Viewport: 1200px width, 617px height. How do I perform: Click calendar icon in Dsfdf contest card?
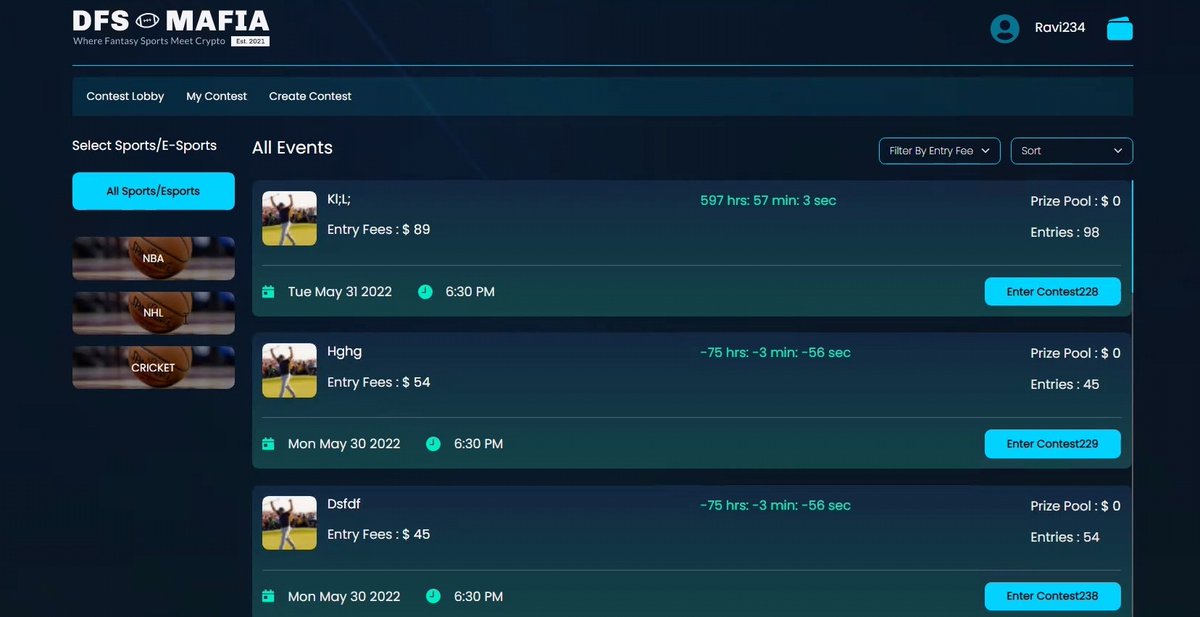coord(268,596)
